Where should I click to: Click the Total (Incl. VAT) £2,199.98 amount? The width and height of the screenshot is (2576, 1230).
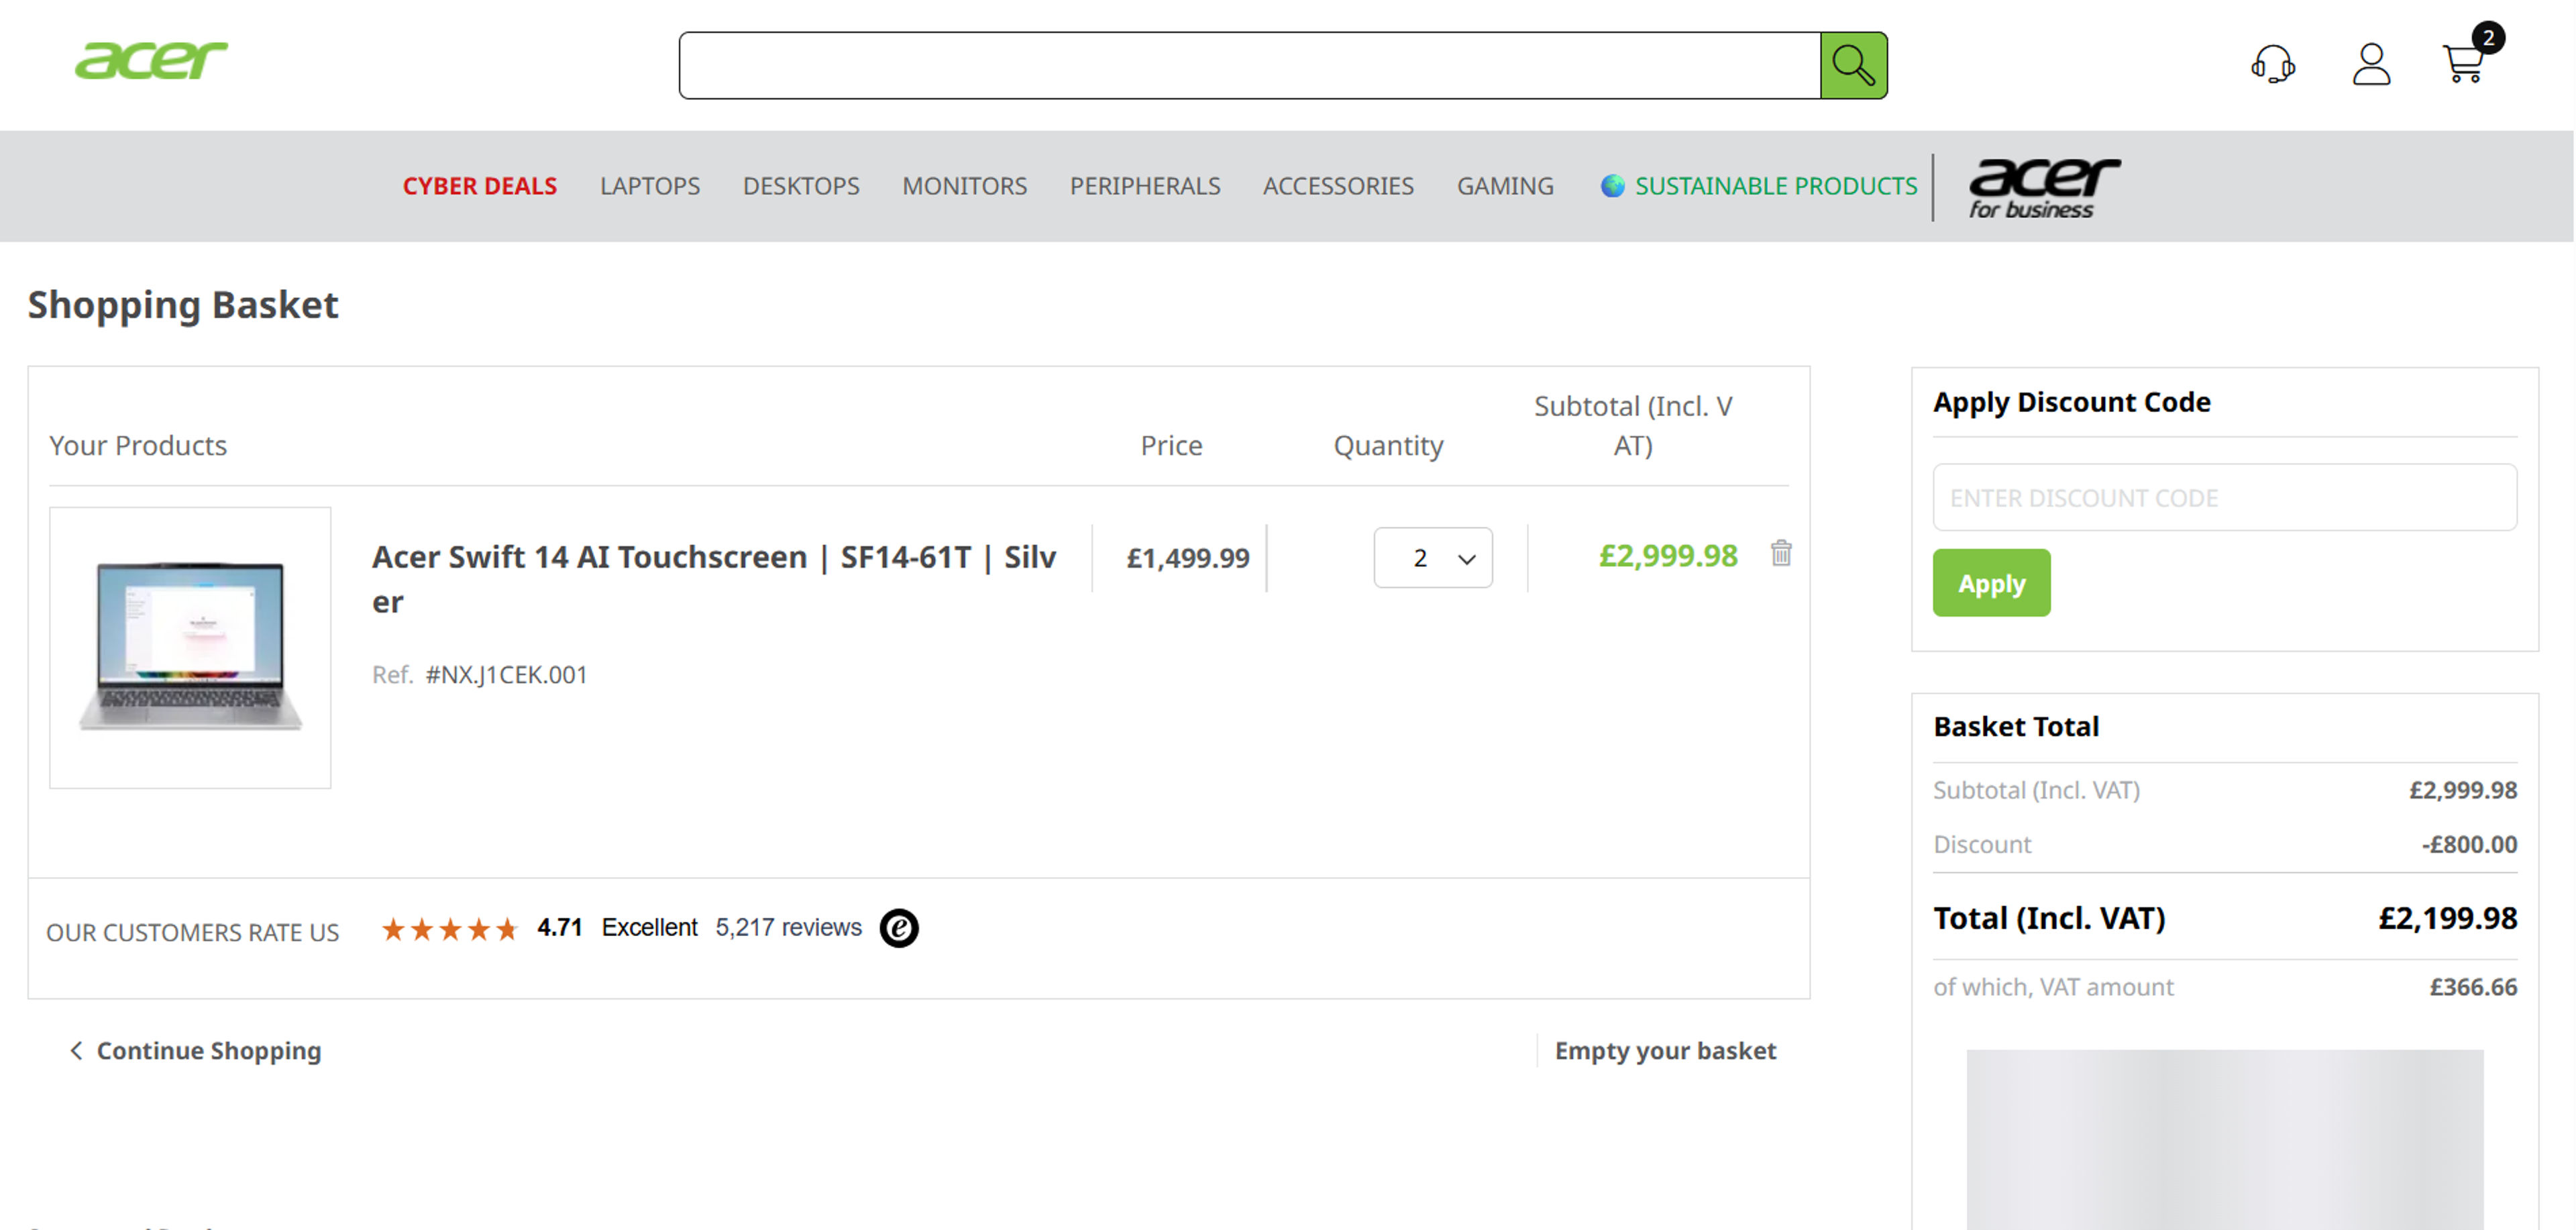point(2447,918)
